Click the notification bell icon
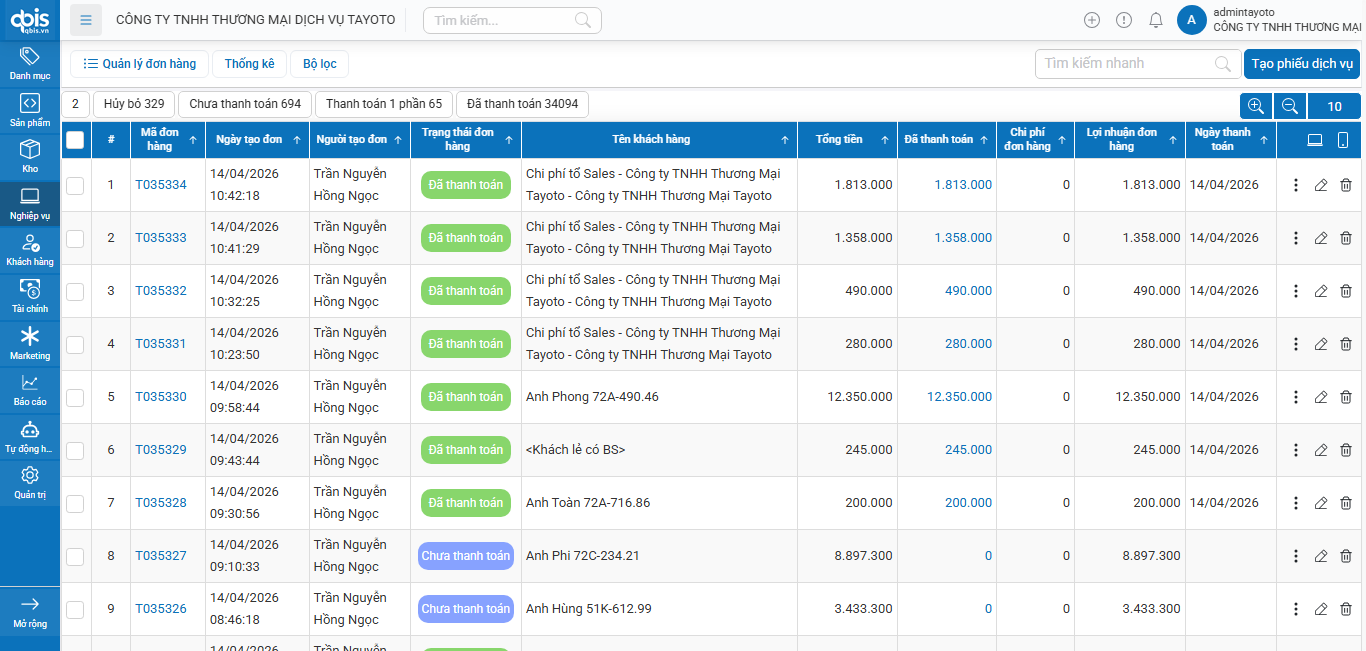 tap(1155, 20)
